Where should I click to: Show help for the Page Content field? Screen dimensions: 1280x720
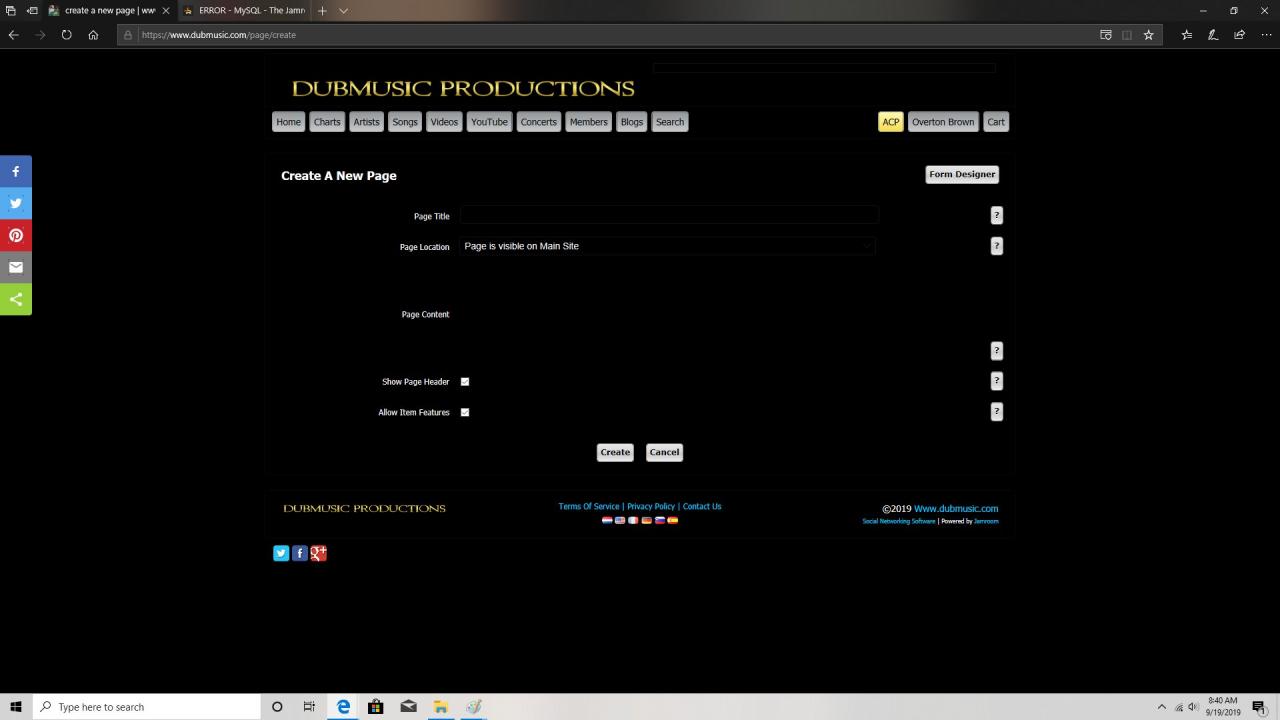(x=996, y=351)
